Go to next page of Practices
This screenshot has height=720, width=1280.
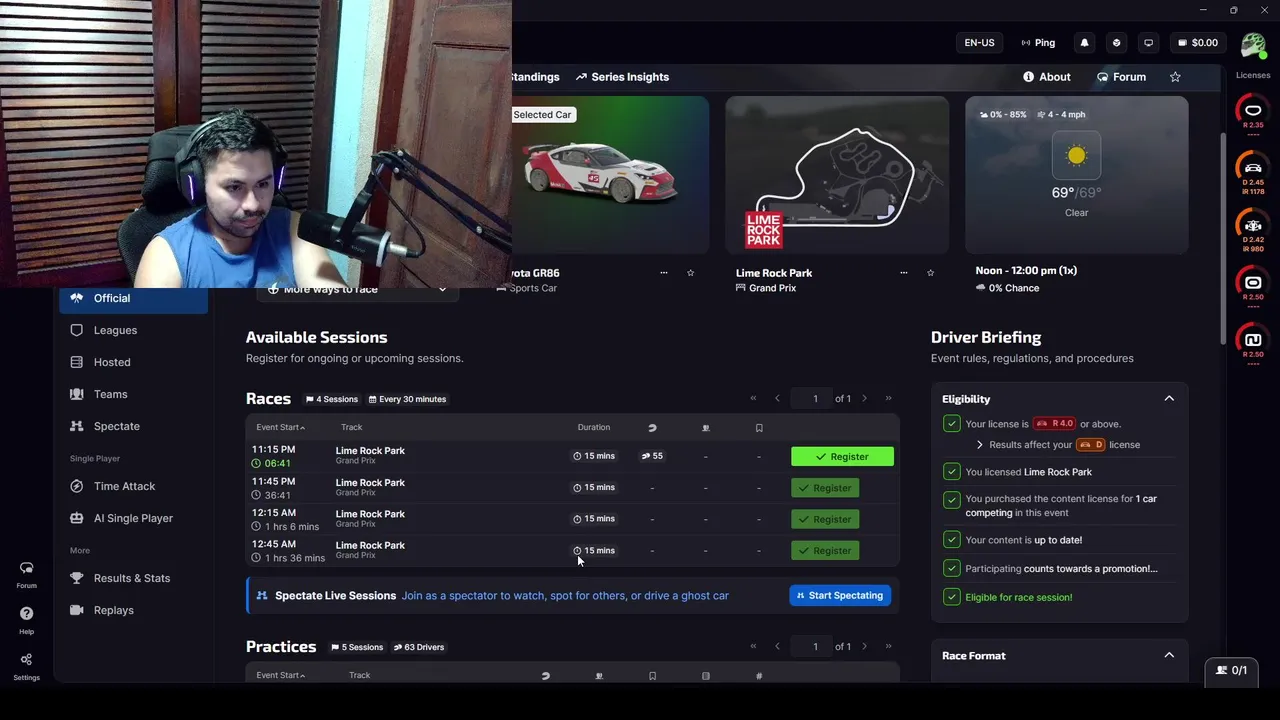864,647
